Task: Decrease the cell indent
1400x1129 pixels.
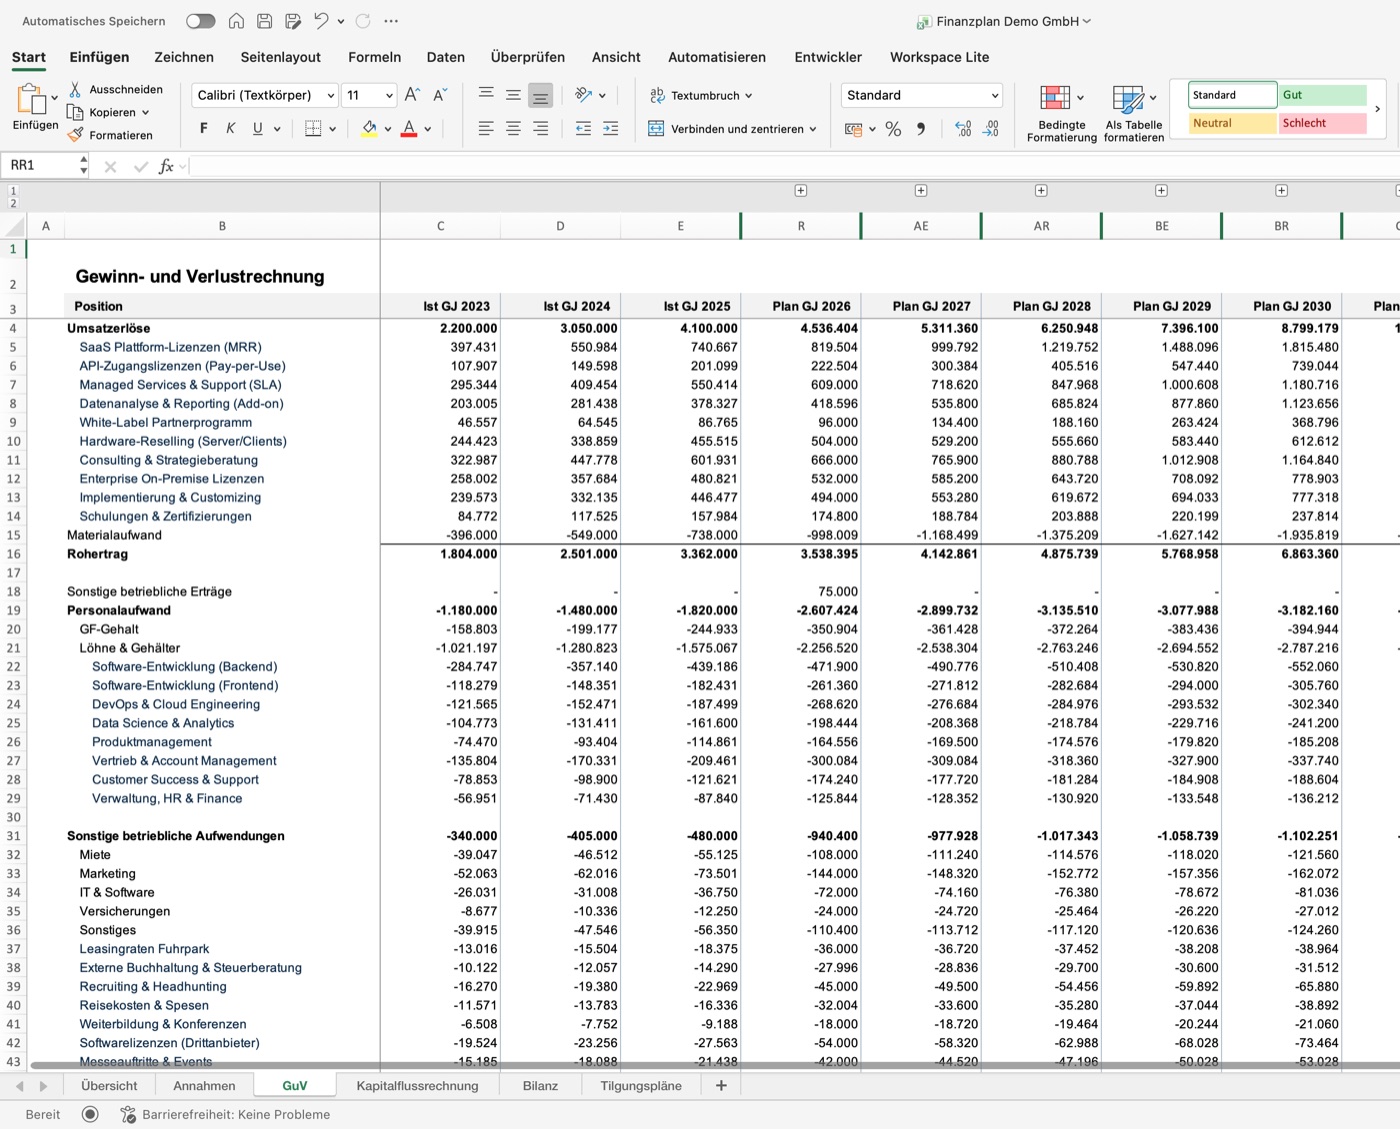Action: pos(584,128)
